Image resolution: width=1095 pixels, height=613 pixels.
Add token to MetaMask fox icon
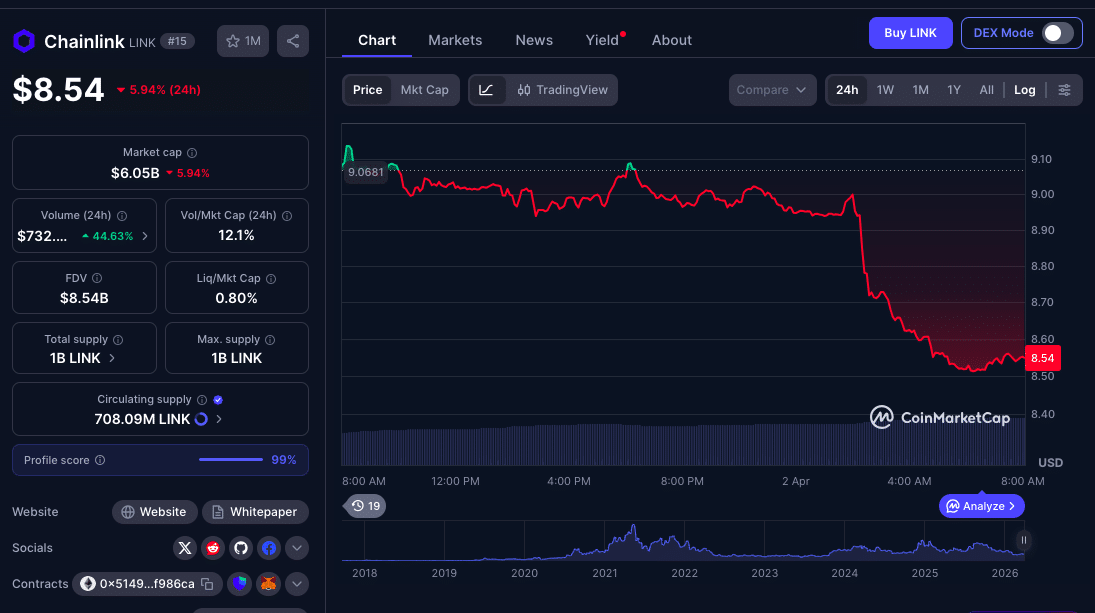tap(268, 583)
